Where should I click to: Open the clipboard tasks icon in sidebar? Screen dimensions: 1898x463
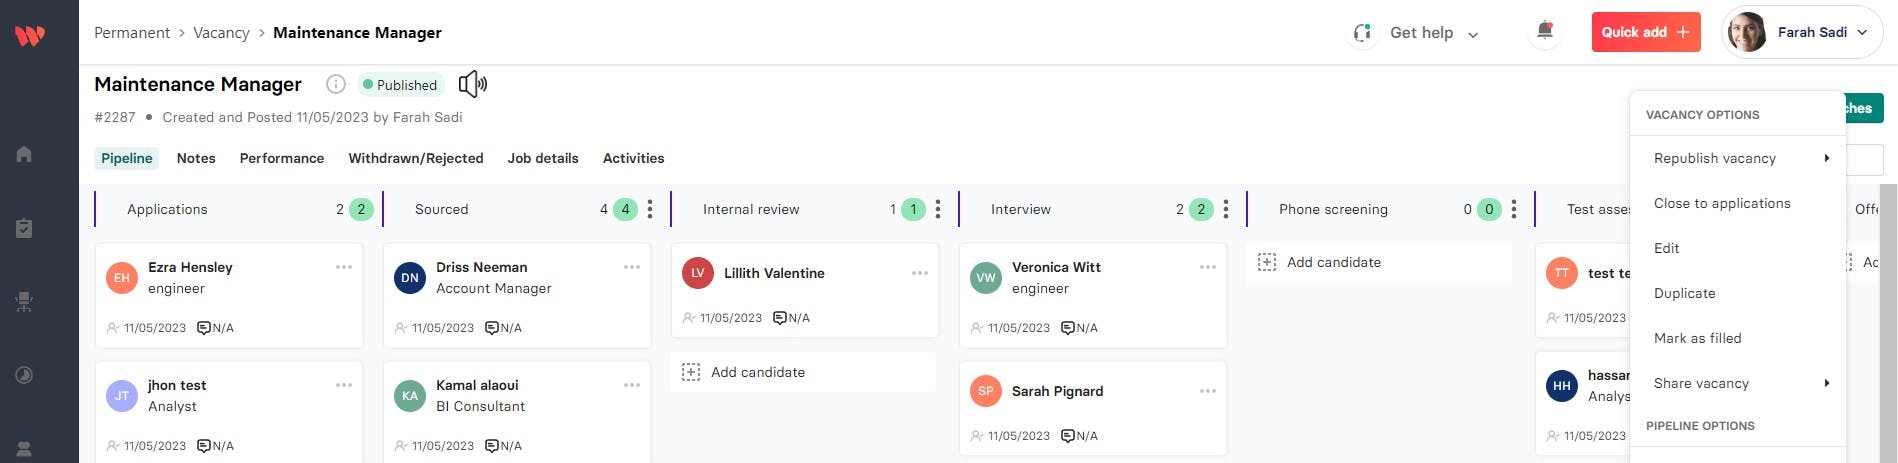24,229
